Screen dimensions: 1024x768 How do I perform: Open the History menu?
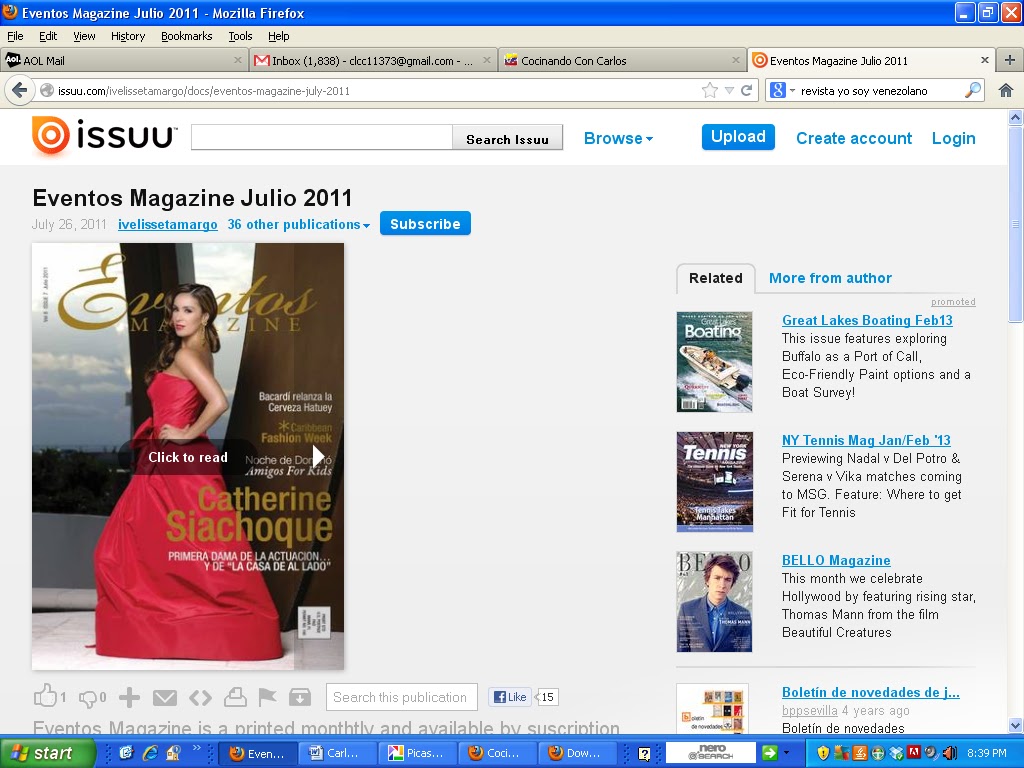[128, 36]
